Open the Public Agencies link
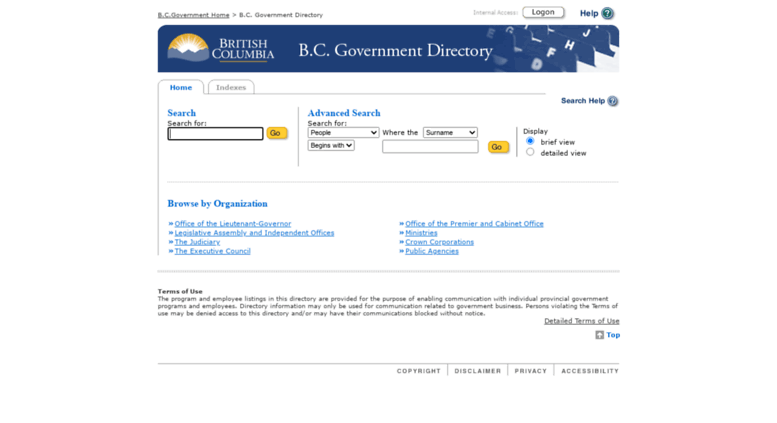This screenshot has width=777, height=423. pos(432,251)
